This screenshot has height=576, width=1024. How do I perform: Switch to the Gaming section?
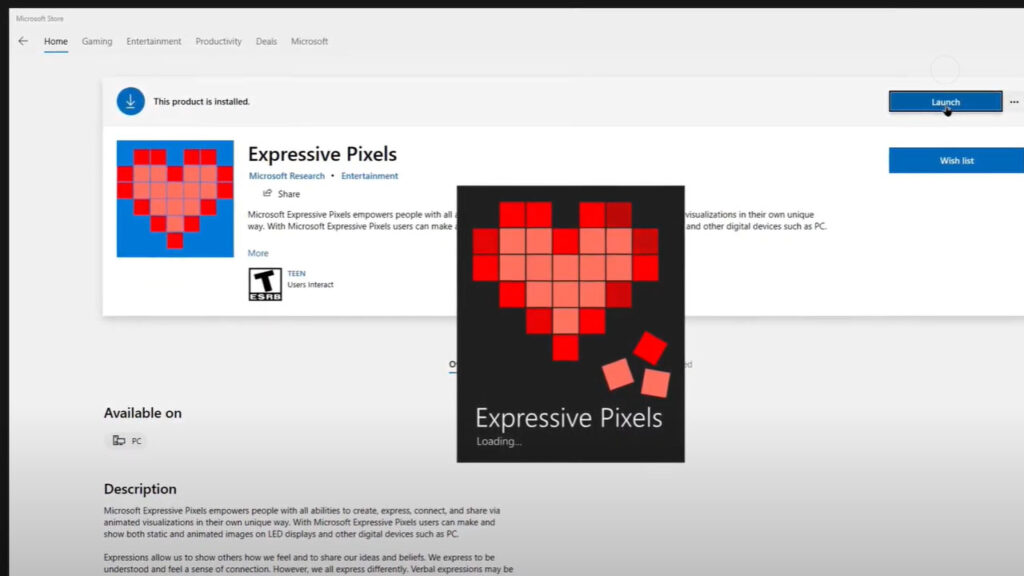(96, 41)
